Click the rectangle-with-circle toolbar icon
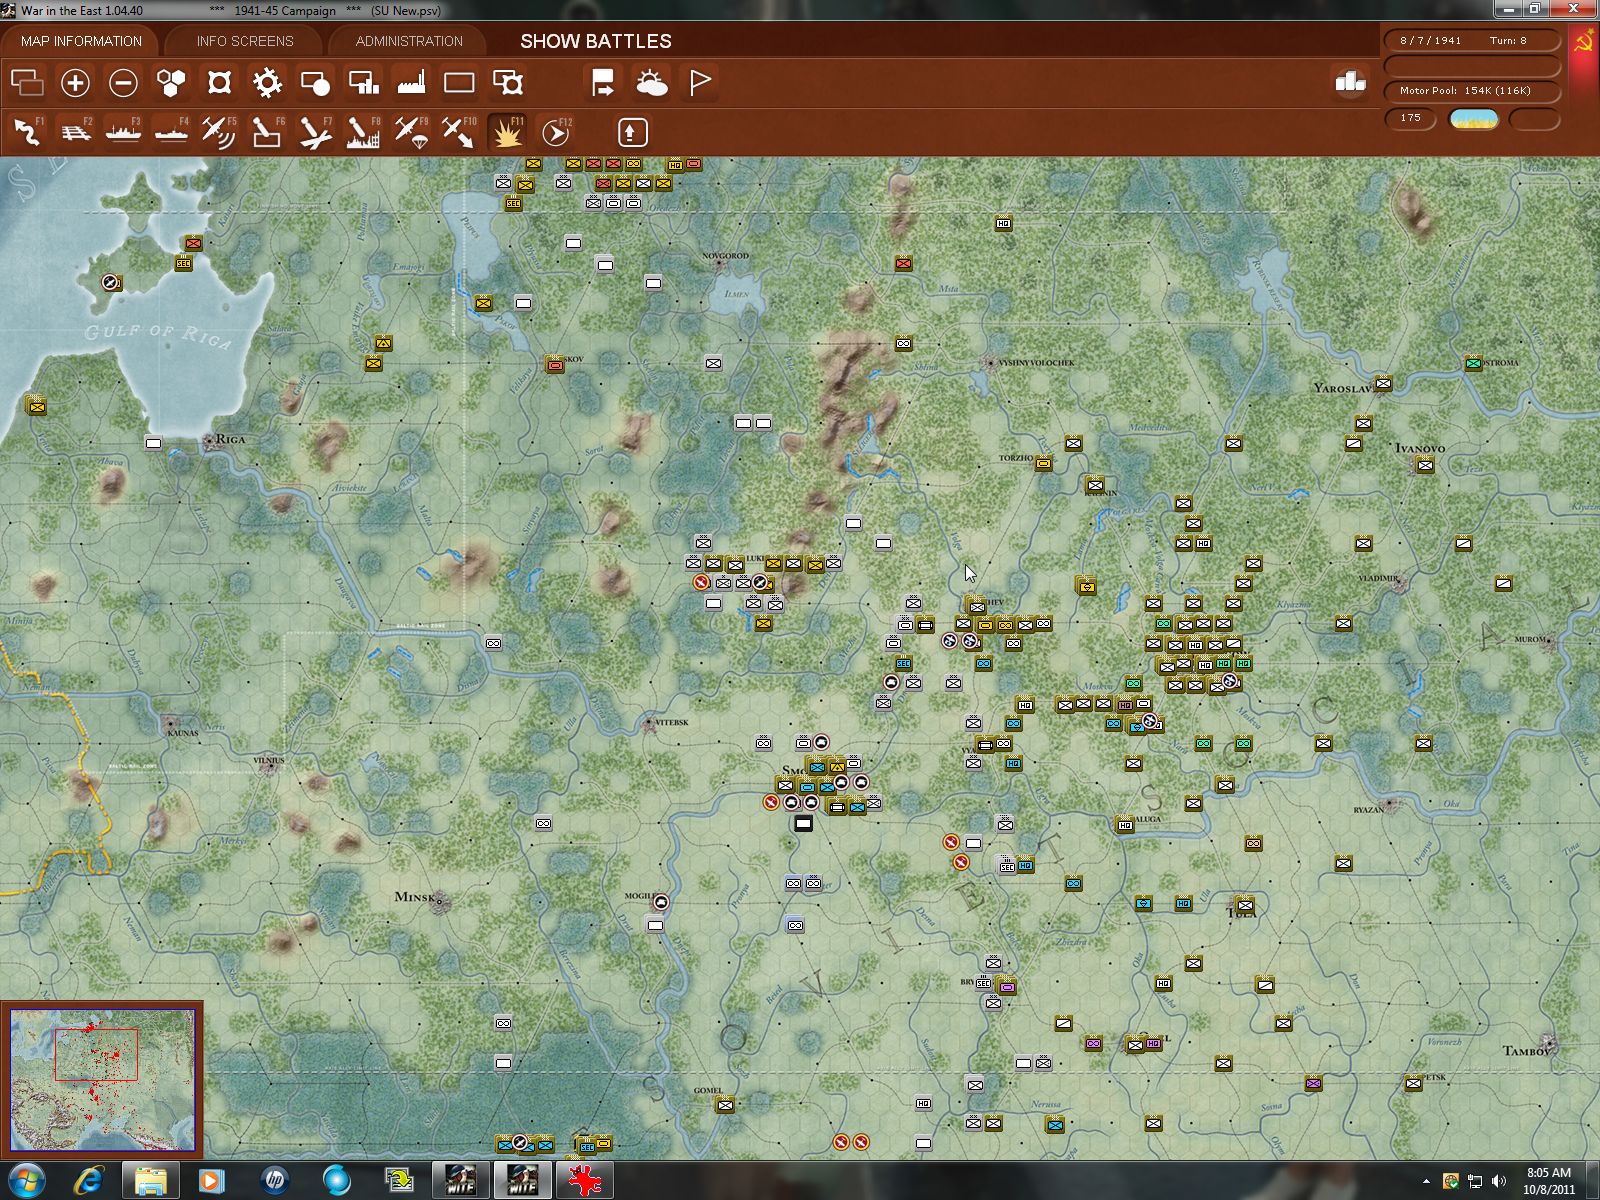 tap(316, 83)
